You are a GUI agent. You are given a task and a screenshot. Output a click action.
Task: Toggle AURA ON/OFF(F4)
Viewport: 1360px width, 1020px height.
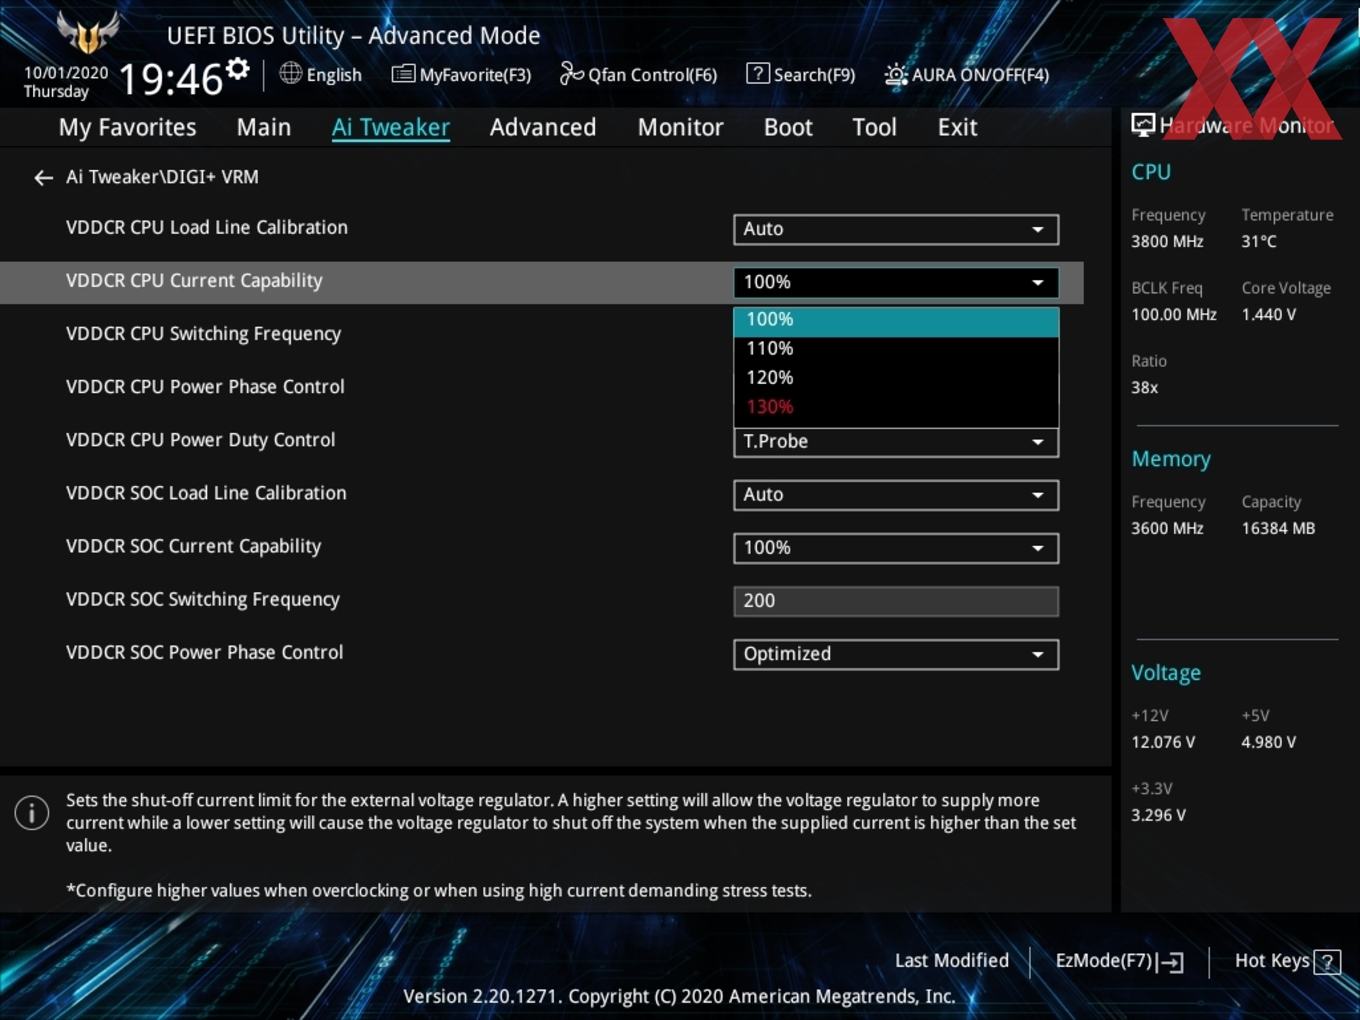pyautogui.click(x=966, y=74)
